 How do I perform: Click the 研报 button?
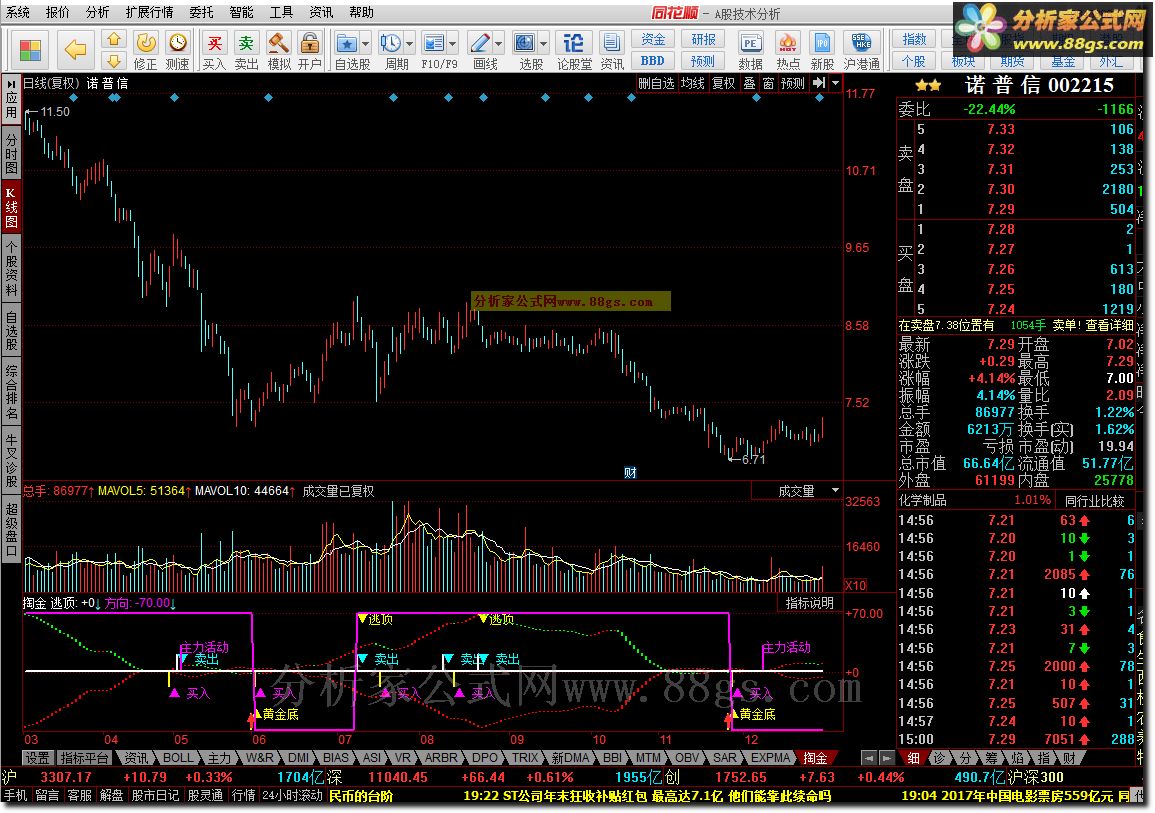click(703, 40)
